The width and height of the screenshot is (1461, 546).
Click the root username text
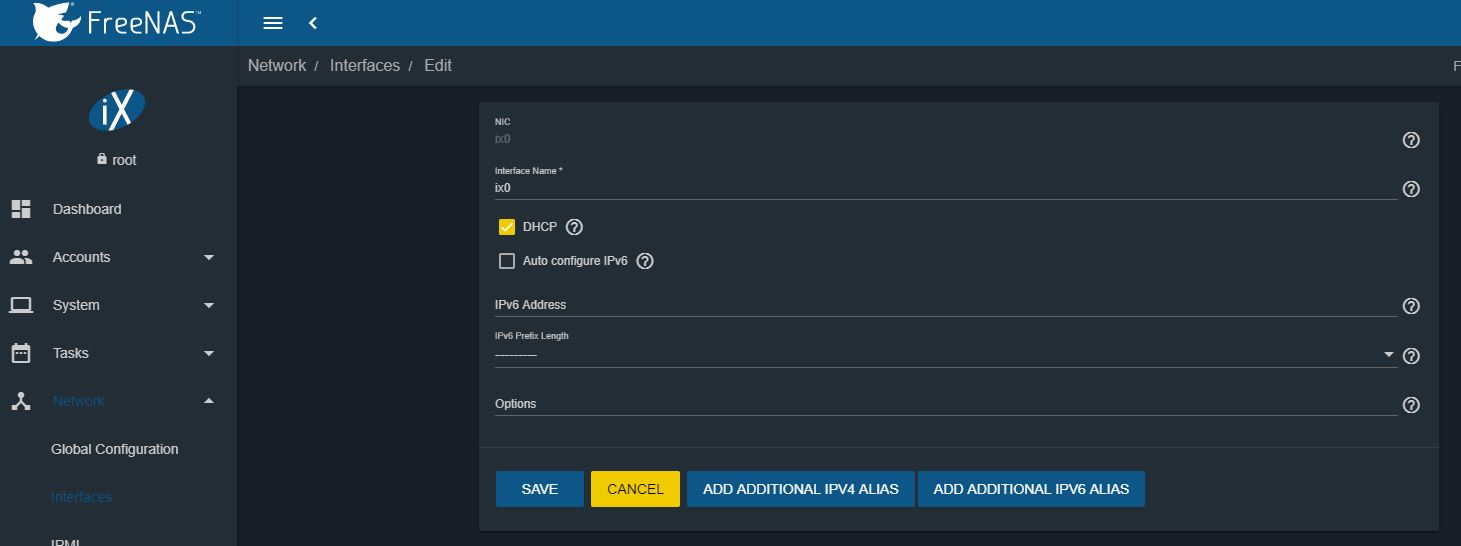tap(125, 160)
